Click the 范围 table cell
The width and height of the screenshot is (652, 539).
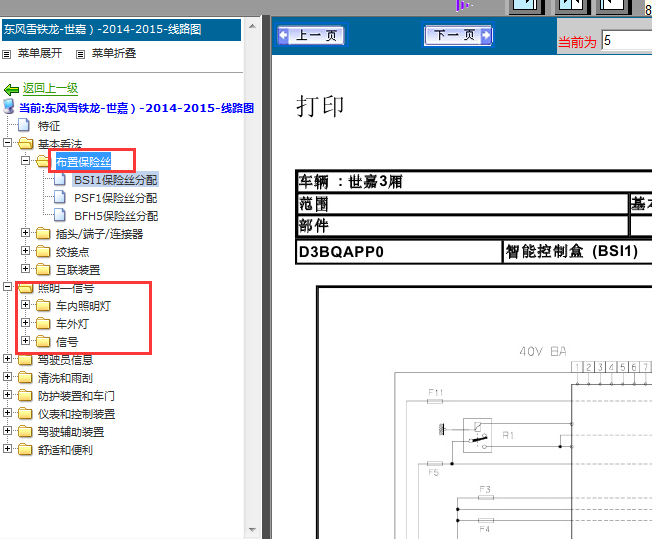pyautogui.click(x=462, y=204)
